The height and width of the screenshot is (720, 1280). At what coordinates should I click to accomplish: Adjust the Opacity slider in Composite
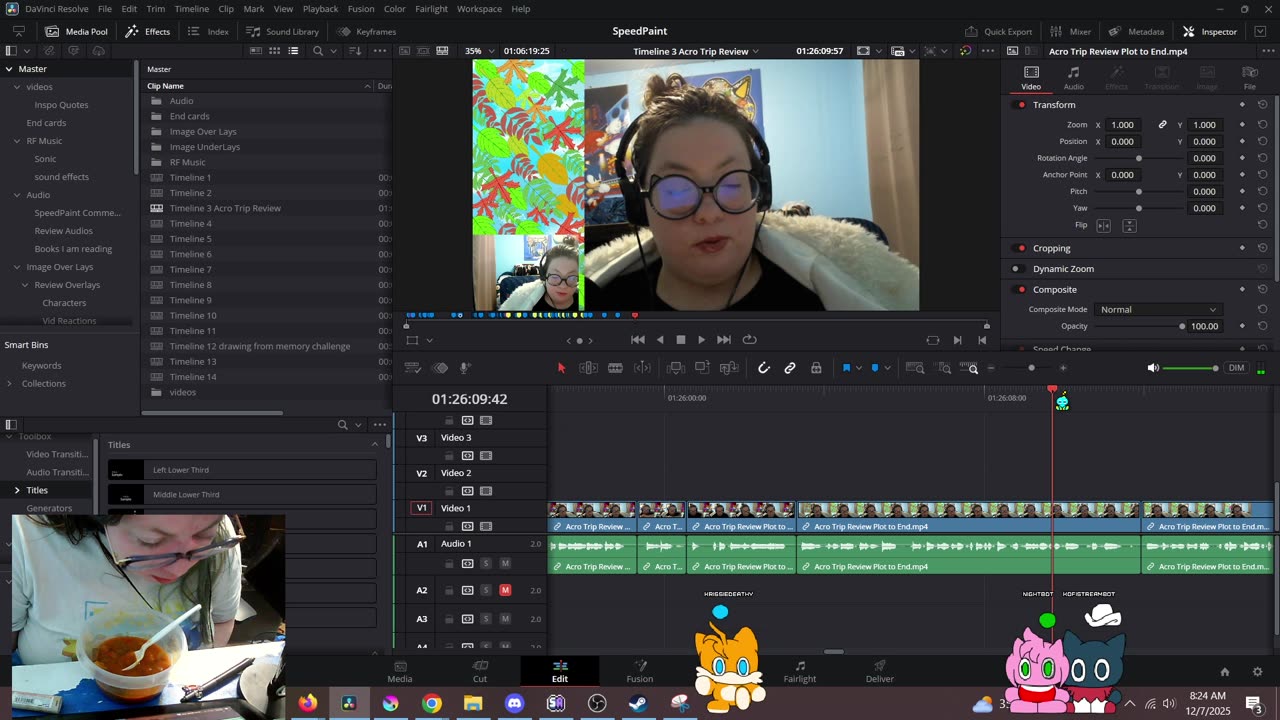pyautogui.click(x=1181, y=326)
